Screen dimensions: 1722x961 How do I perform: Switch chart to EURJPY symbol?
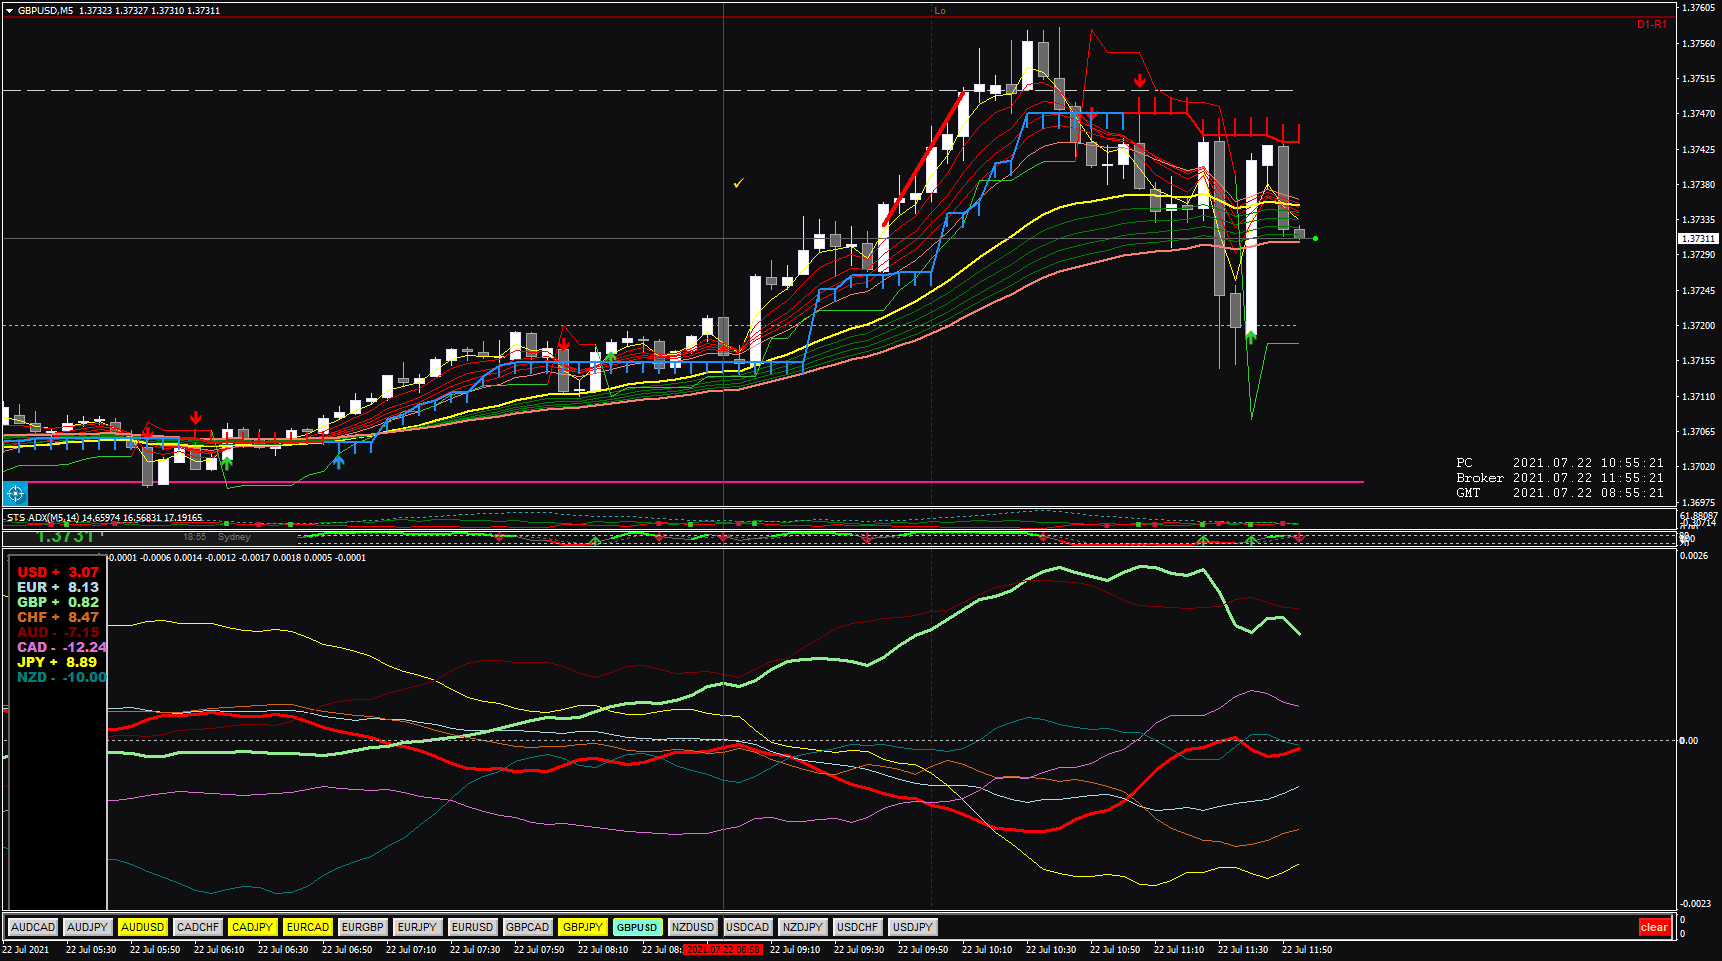point(418,927)
